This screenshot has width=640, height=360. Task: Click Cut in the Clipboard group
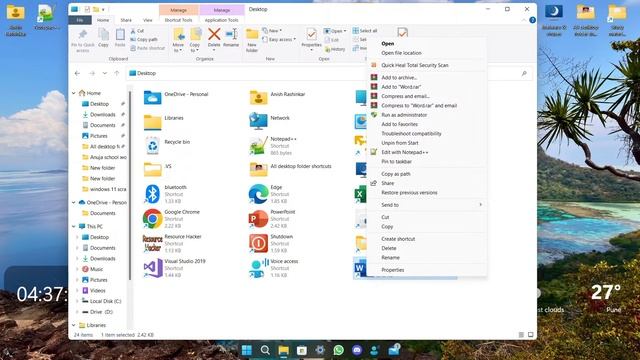137,31
